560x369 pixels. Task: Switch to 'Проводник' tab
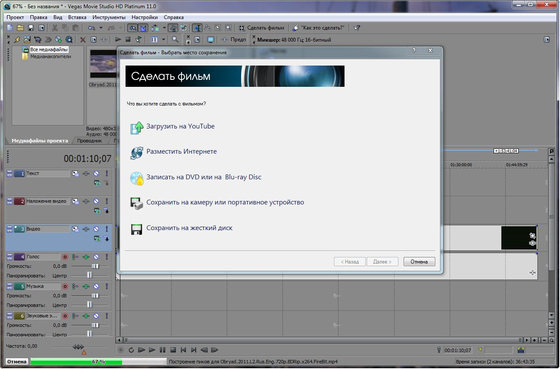tap(90, 141)
